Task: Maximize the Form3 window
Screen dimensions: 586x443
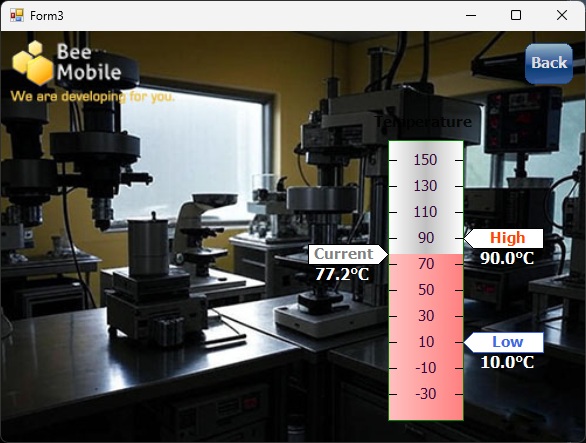Action: [x=516, y=15]
